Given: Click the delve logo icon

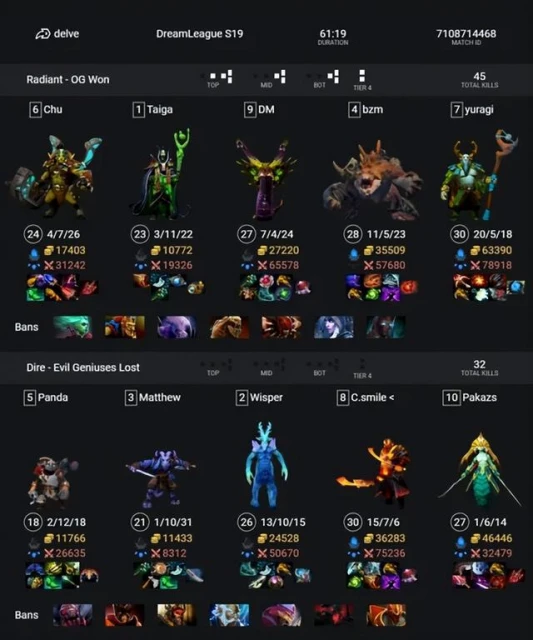Looking at the screenshot, I should click(x=42, y=34).
